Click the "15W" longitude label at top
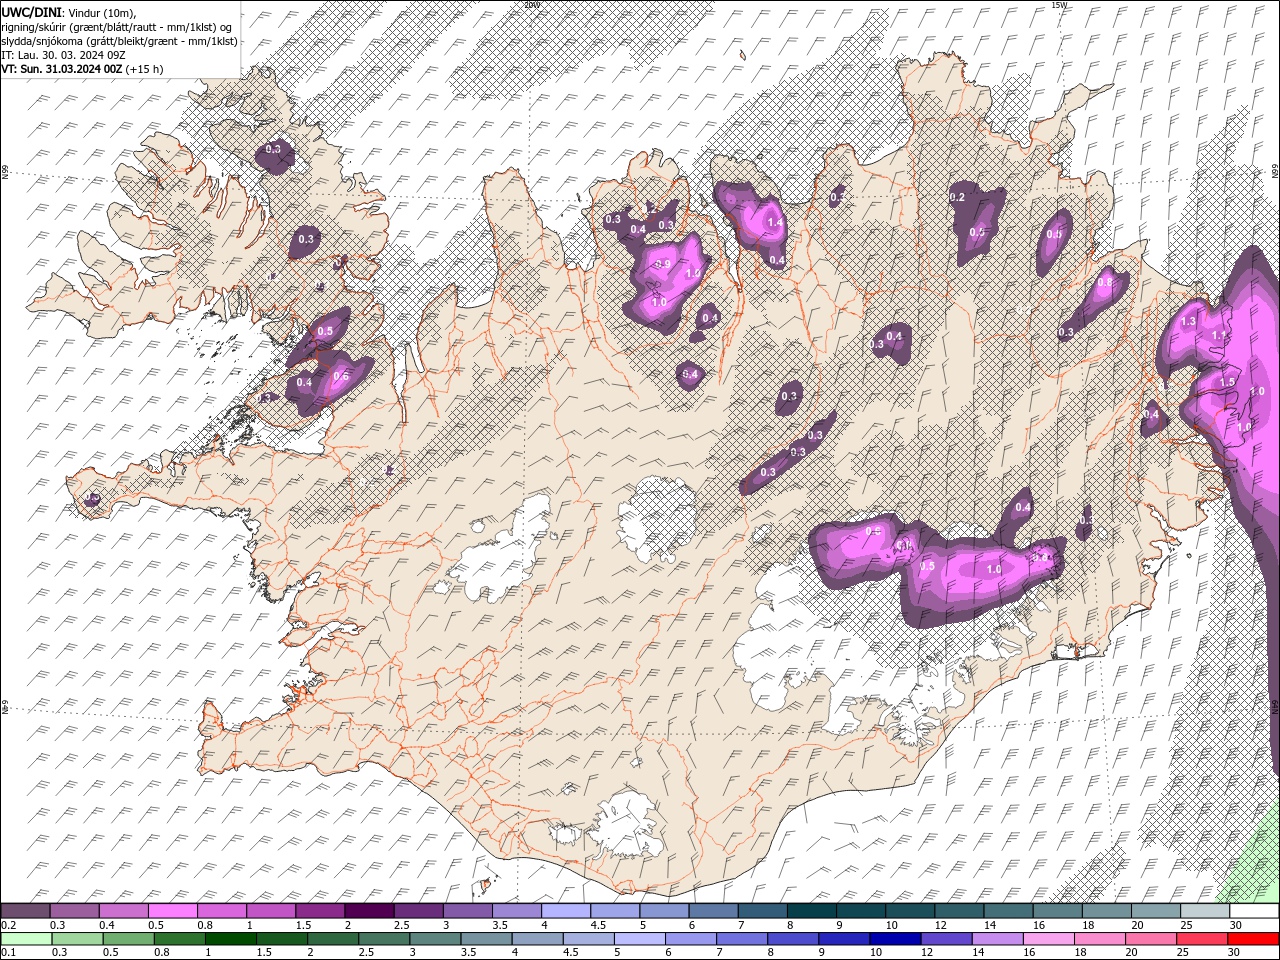Screen dimensions: 1280x960 [x=1059, y=5]
